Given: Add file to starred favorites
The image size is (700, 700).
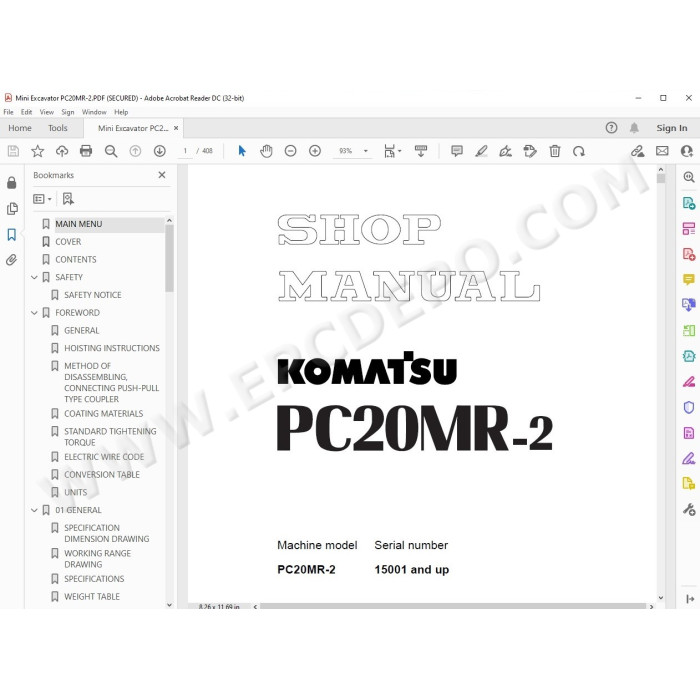Looking at the screenshot, I should (x=38, y=151).
